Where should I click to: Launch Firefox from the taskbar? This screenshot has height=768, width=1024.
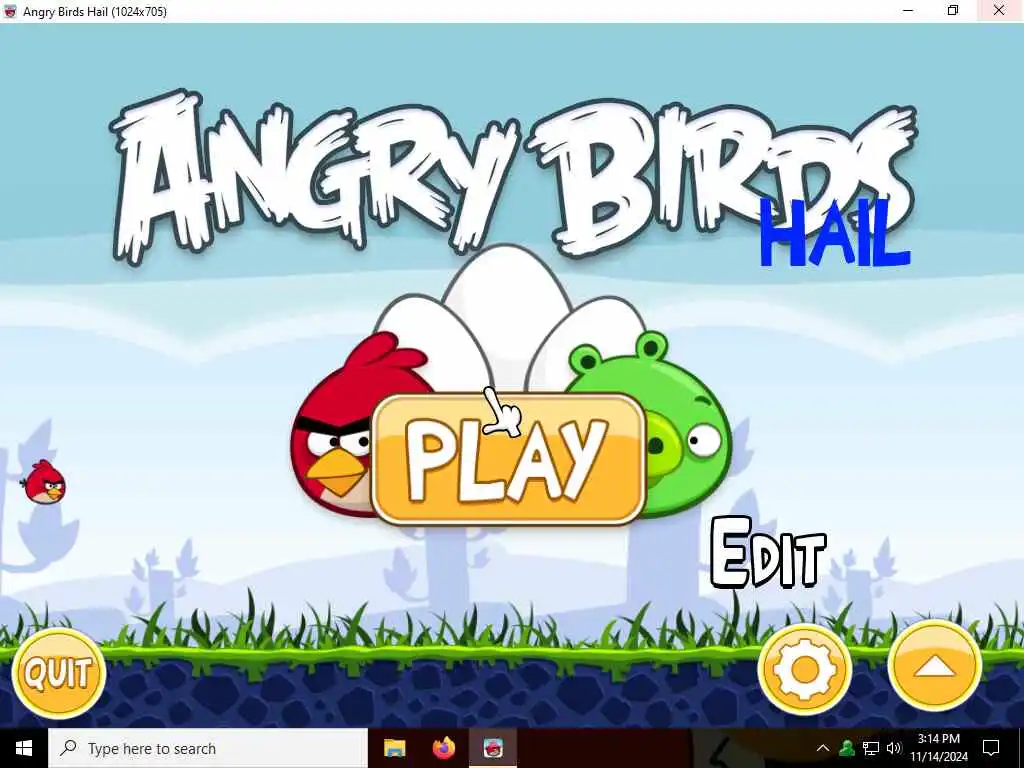(x=444, y=748)
